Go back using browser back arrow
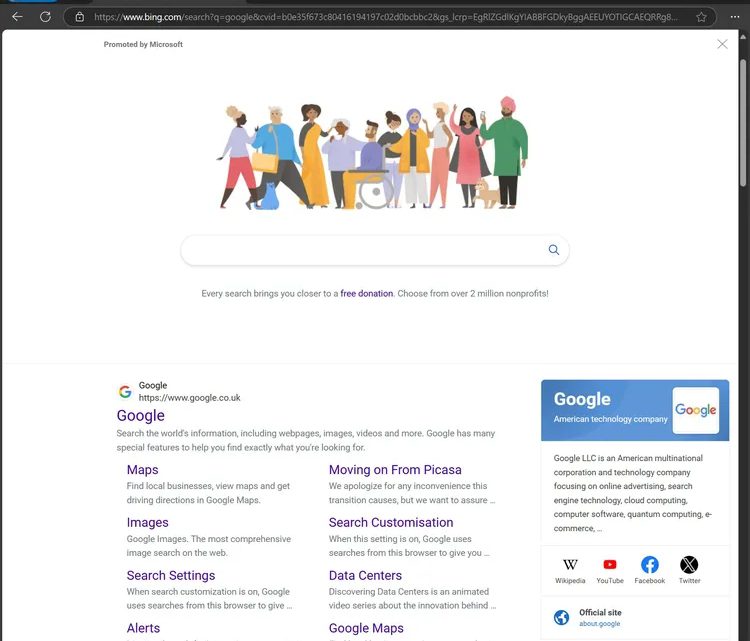This screenshot has width=750, height=641. point(17,17)
